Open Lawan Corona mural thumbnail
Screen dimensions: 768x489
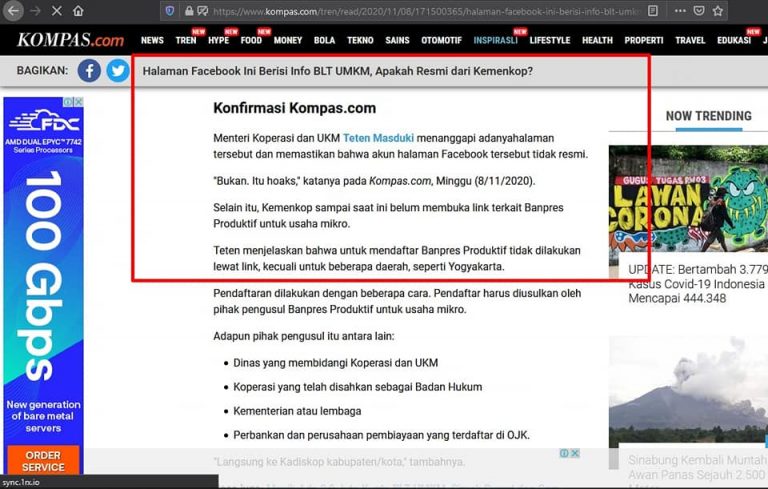point(688,198)
